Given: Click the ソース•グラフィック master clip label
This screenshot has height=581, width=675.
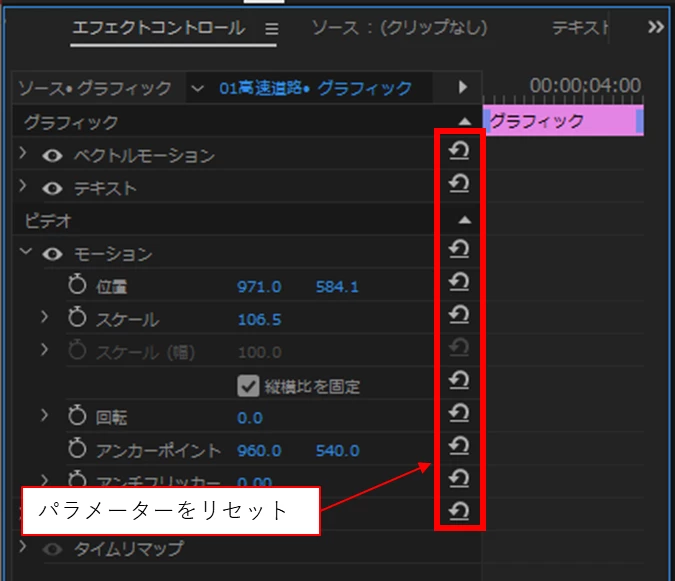Looking at the screenshot, I should pos(95,89).
